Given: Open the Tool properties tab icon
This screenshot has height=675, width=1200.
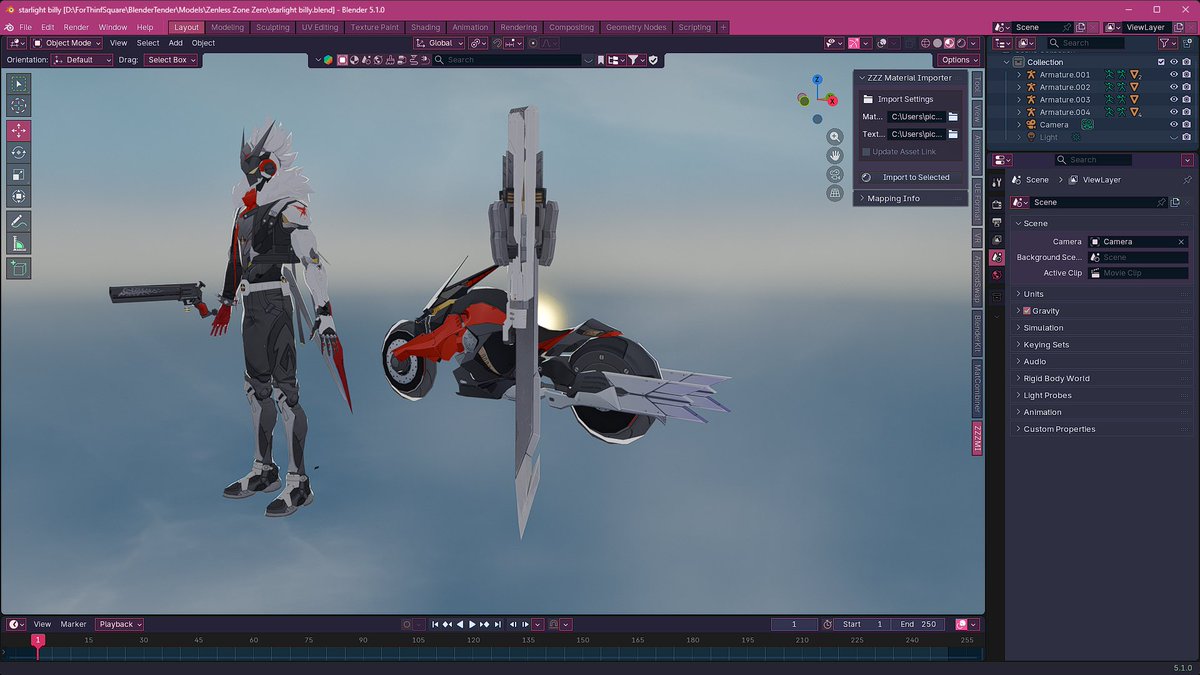Looking at the screenshot, I should pyautogui.click(x=997, y=181).
